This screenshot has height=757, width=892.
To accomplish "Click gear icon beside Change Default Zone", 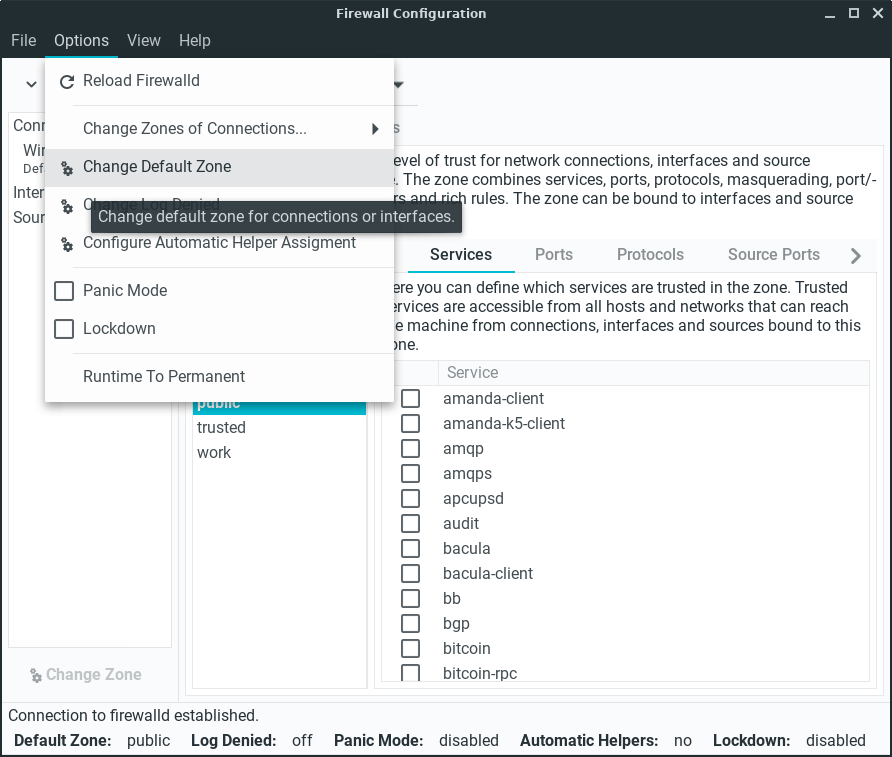I will click(x=67, y=168).
